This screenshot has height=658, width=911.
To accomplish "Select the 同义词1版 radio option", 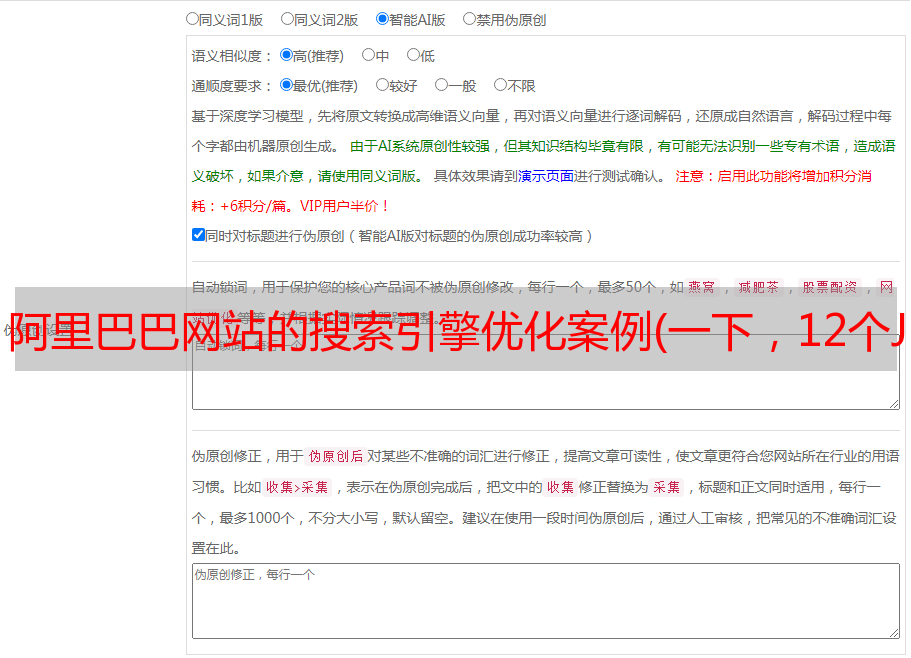I will coord(192,19).
